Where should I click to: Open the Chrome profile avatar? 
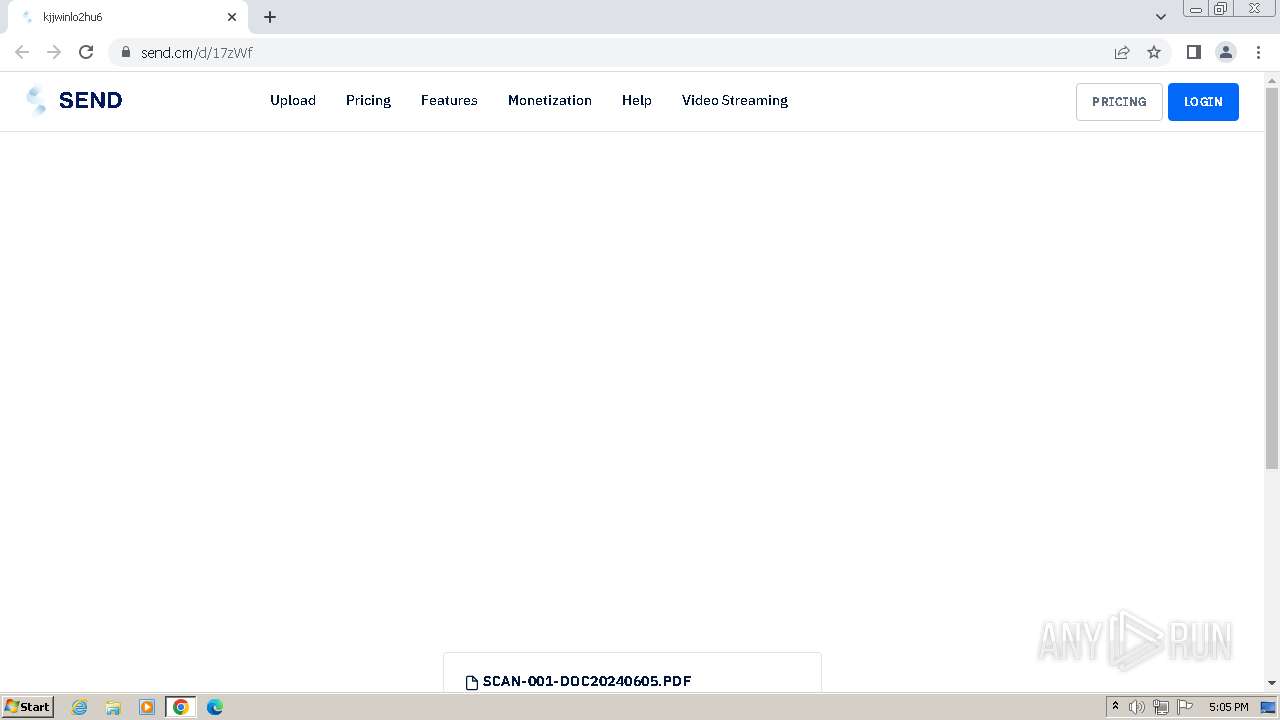tap(1225, 52)
